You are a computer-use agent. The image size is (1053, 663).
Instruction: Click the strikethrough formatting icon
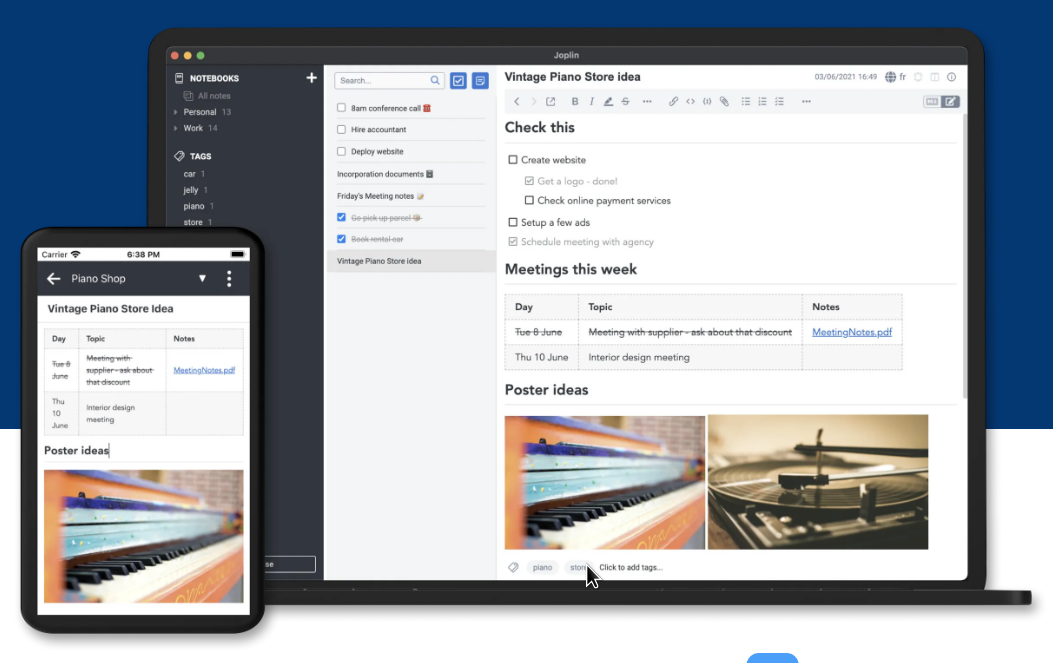point(625,101)
